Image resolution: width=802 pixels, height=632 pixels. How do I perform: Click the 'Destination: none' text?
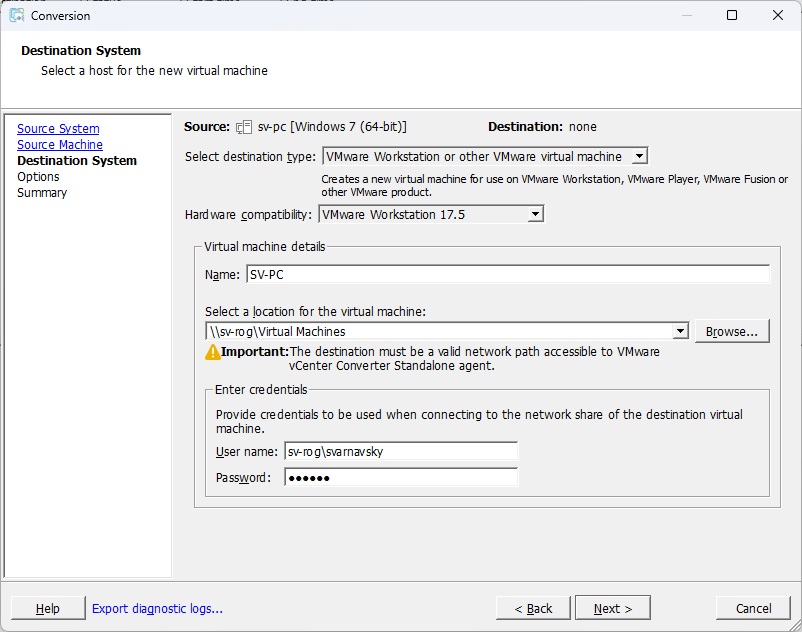tap(542, 127)
